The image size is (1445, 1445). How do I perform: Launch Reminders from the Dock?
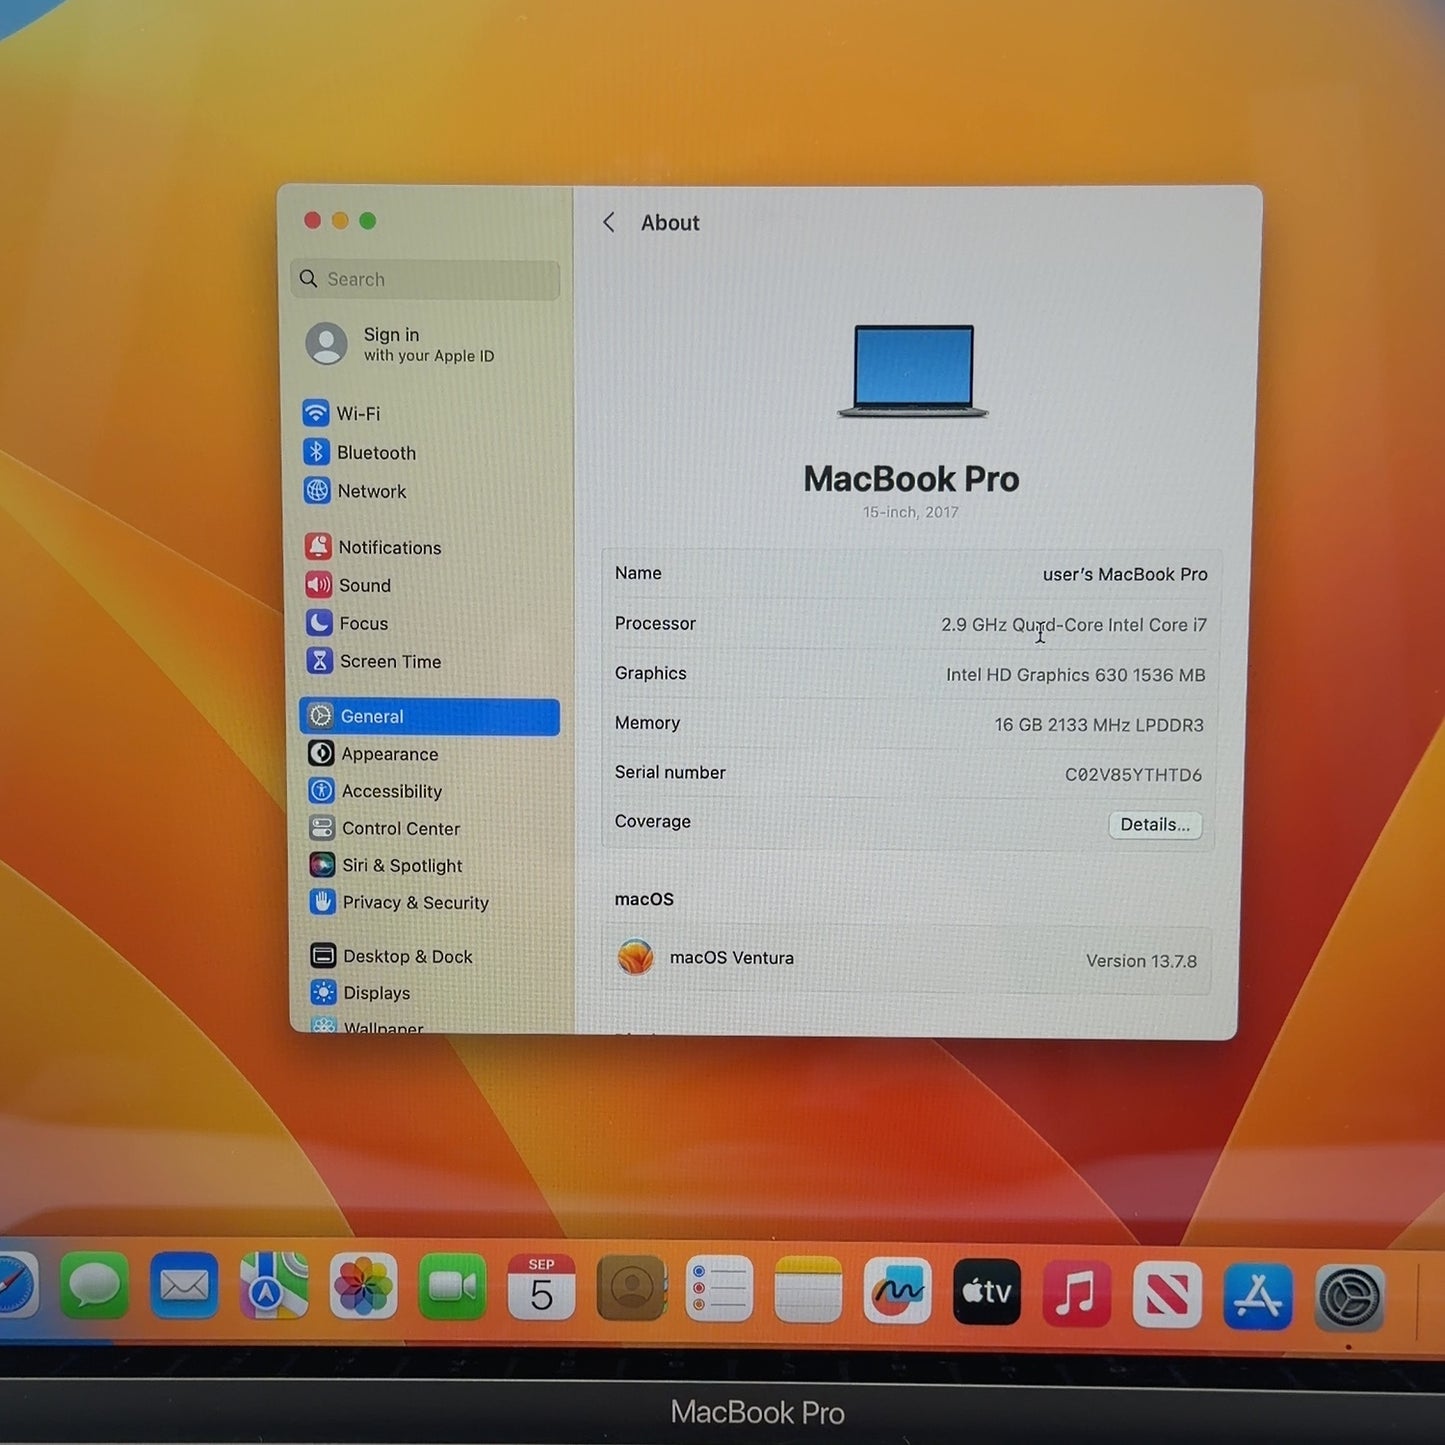pos(719,1290)
